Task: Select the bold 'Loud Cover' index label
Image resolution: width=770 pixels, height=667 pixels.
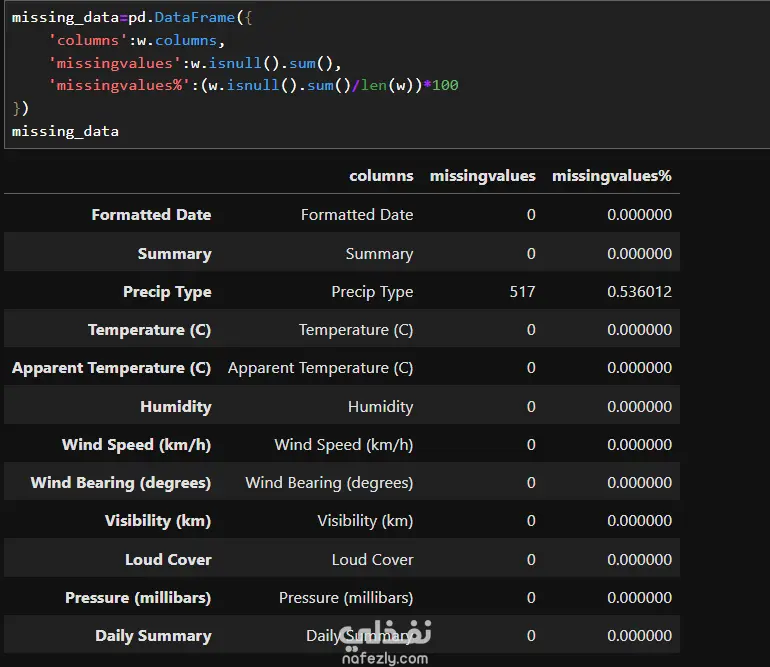Action: (168, 559)
